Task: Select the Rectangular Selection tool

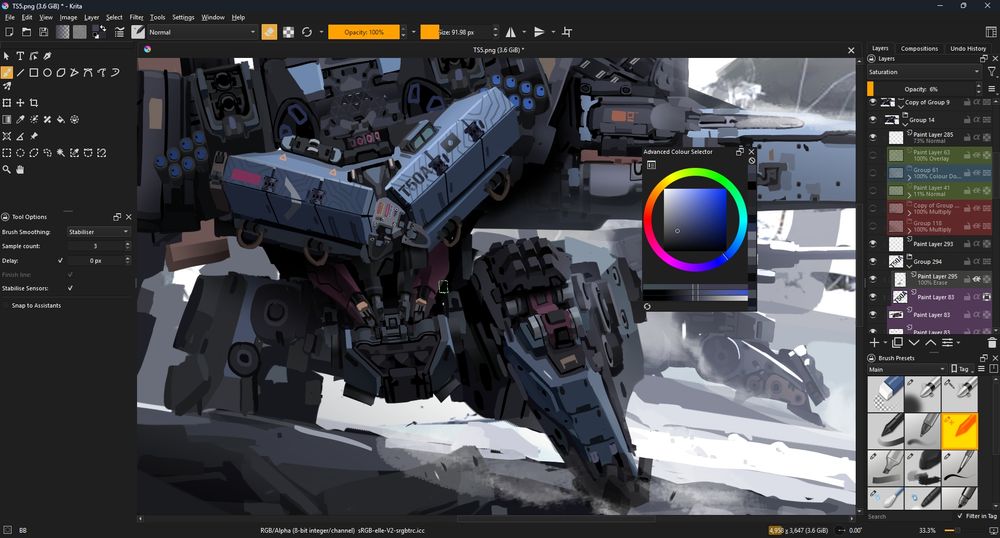Action: point(6,153)
